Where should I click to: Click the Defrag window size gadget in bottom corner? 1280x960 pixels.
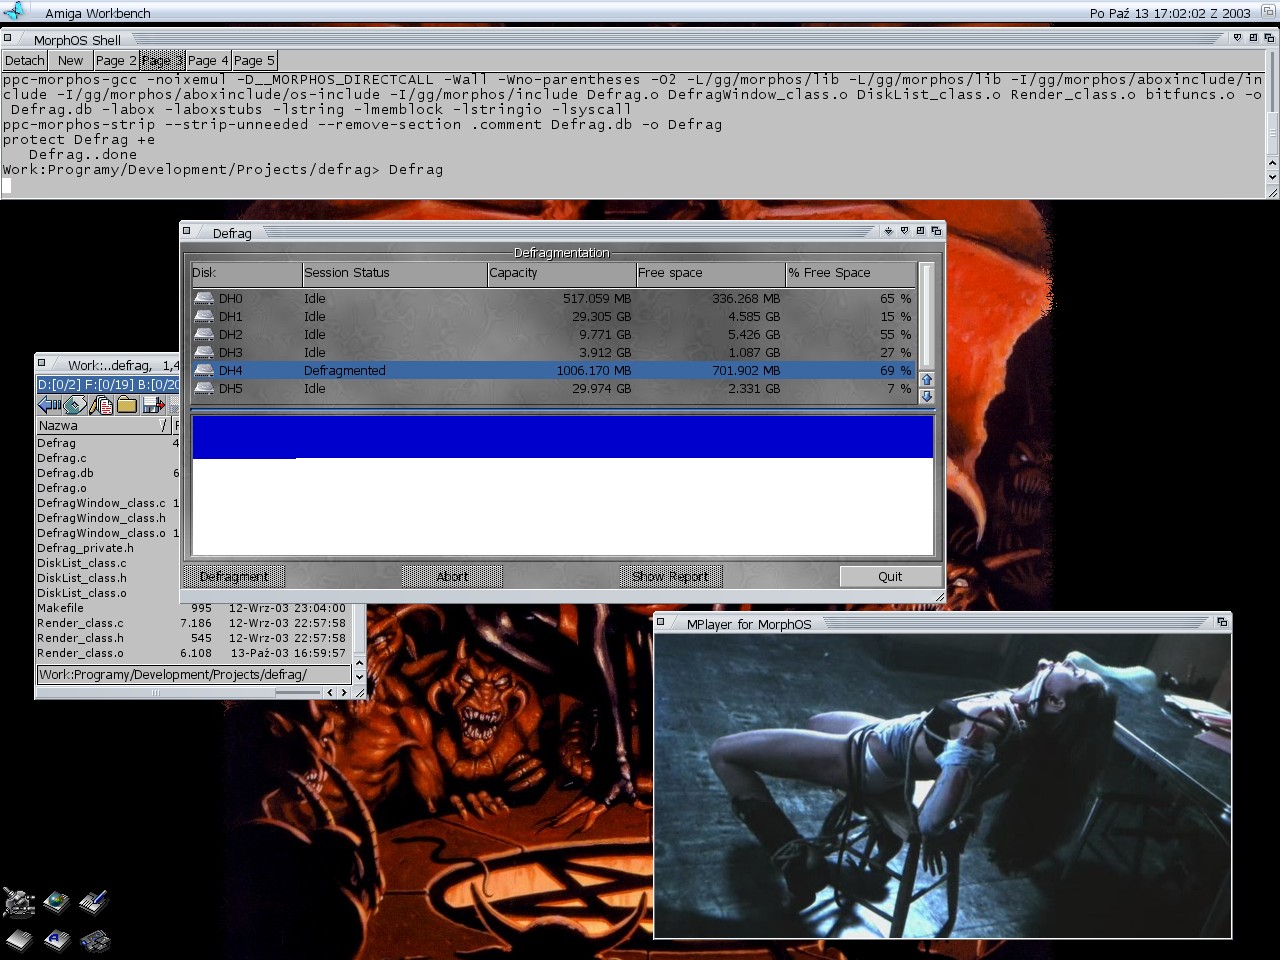[939, 597]
